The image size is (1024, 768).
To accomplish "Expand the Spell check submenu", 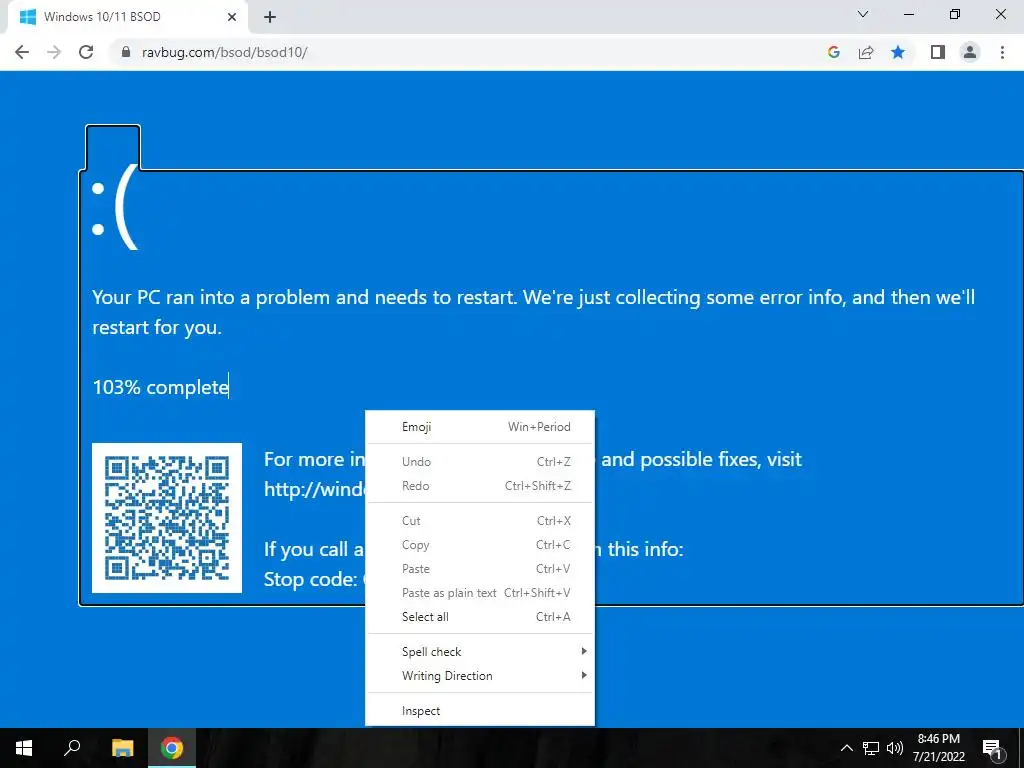I will (x=480, y=652).
